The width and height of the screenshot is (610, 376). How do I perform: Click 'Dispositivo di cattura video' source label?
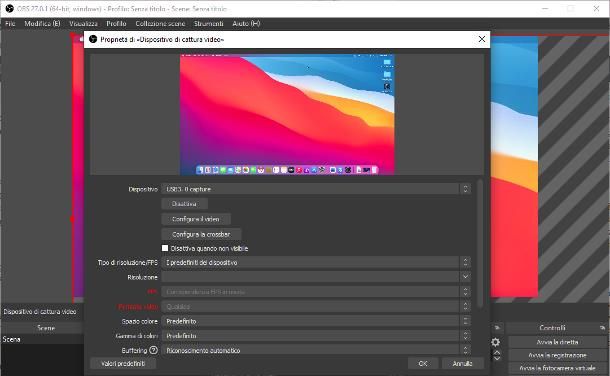click(40, 311)
